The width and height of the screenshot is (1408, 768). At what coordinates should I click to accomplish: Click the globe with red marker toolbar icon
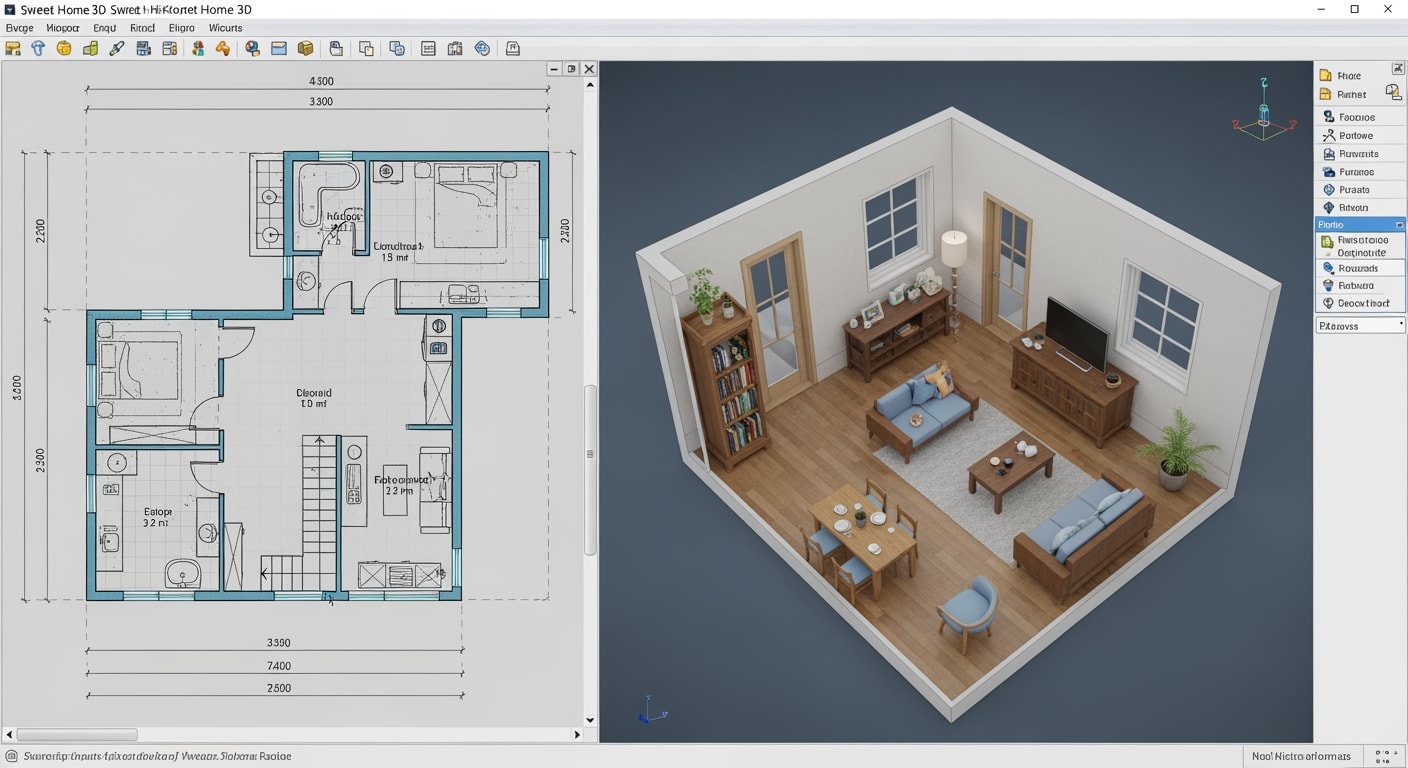(x=252, y=48)
